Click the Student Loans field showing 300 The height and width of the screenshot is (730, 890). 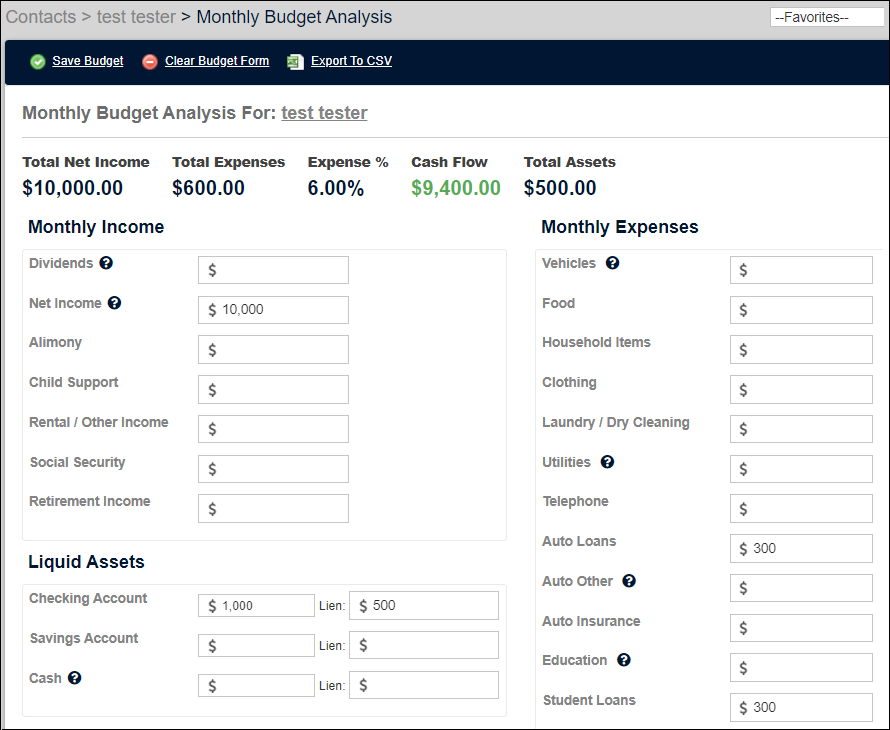[801, 707]
